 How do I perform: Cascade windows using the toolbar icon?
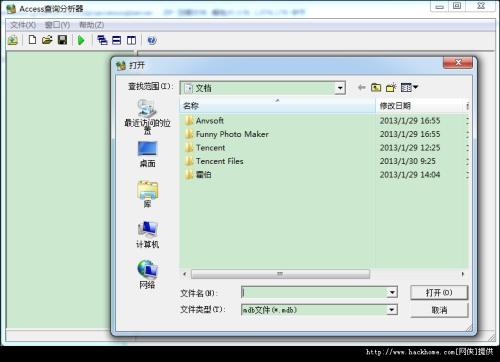tap(102, 40)
